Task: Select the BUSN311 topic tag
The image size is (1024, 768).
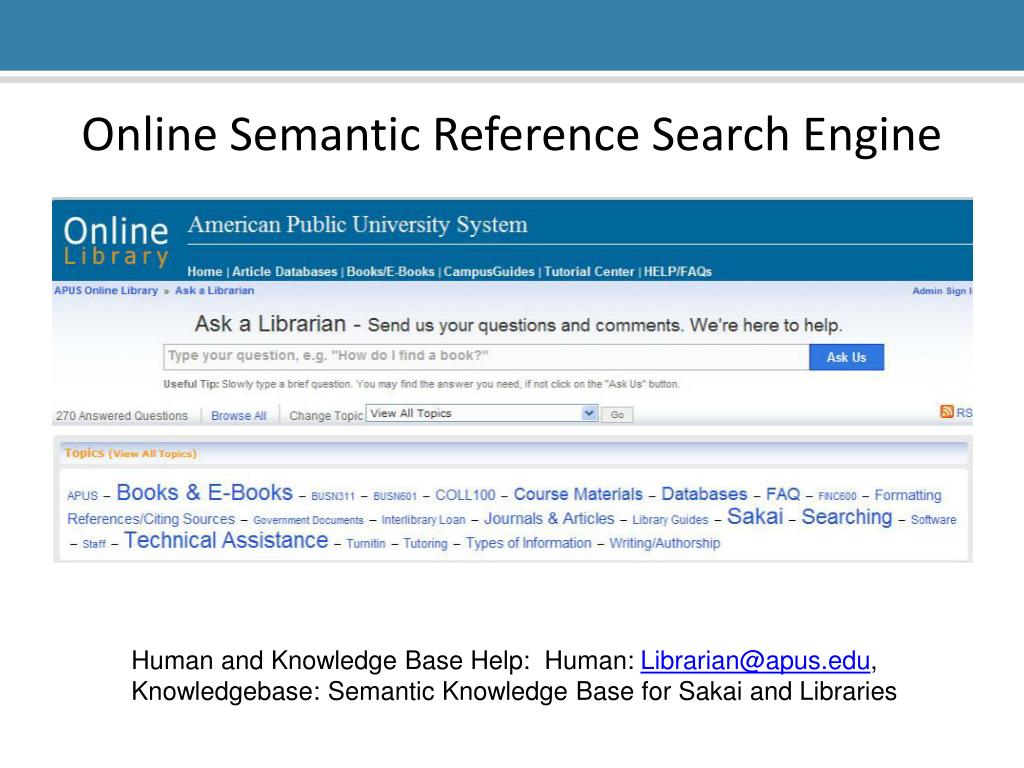Action: tap(333, 496)
